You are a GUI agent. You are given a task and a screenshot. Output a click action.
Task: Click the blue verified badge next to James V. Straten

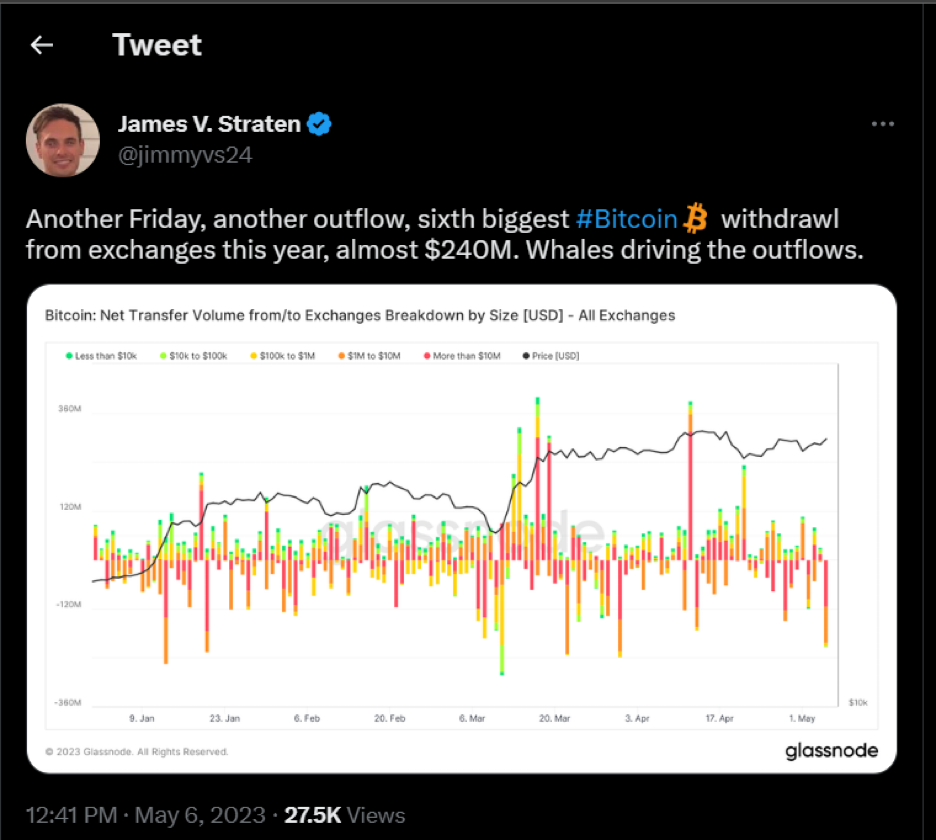pyautogui.click(x=319, y=123)
